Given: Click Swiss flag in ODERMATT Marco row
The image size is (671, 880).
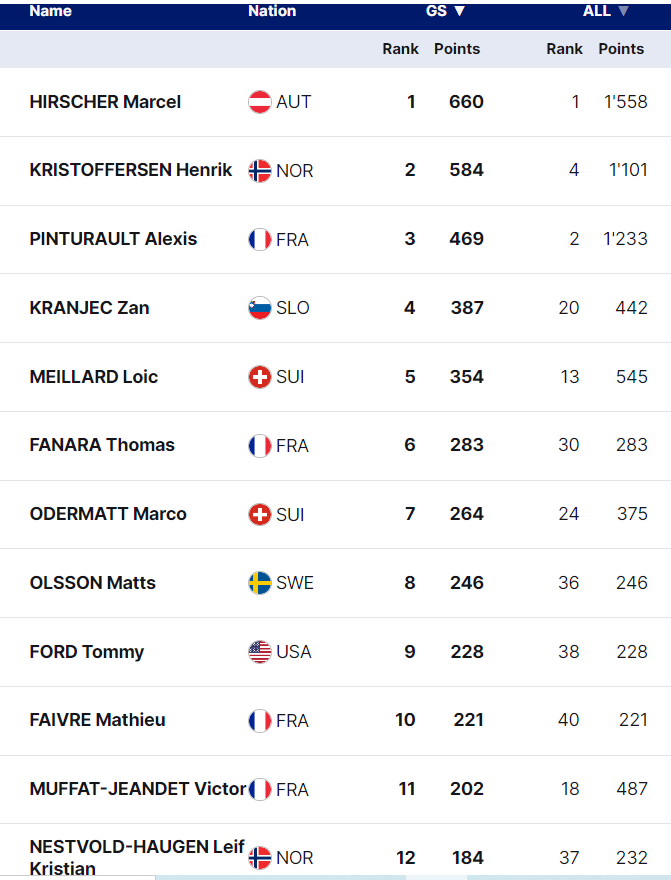Looking at the screenshot, I should tap(260, 514).
